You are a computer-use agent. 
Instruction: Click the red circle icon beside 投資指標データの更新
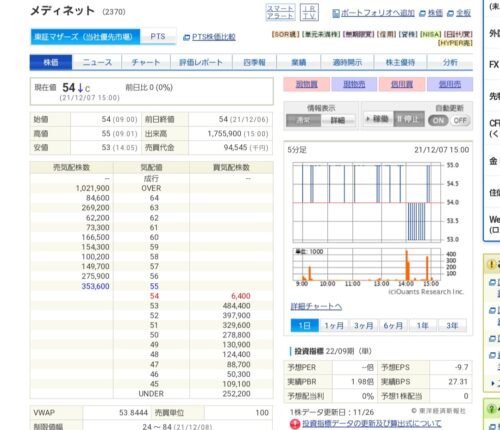[x=295, y=424]
